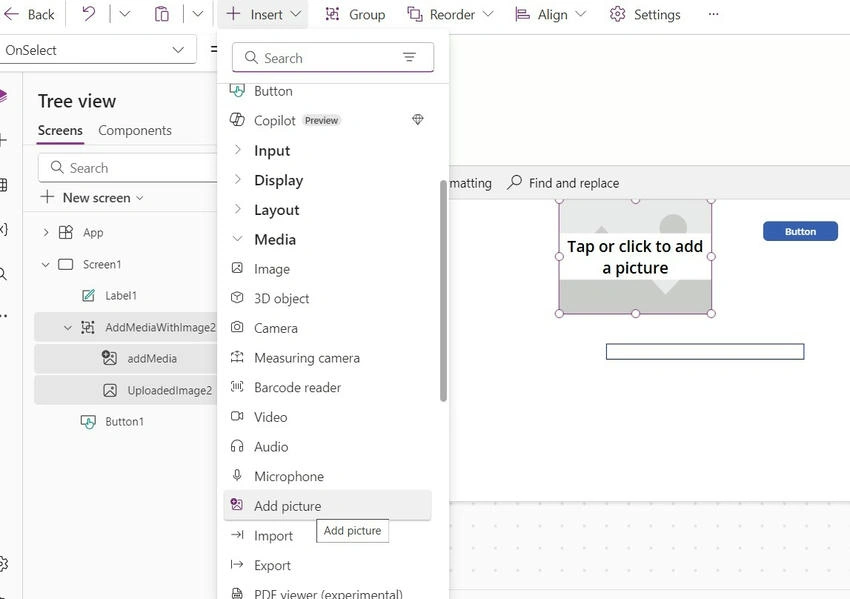Select Screen1 in the tree view
The image size is (850, 599).
point(102,265)
